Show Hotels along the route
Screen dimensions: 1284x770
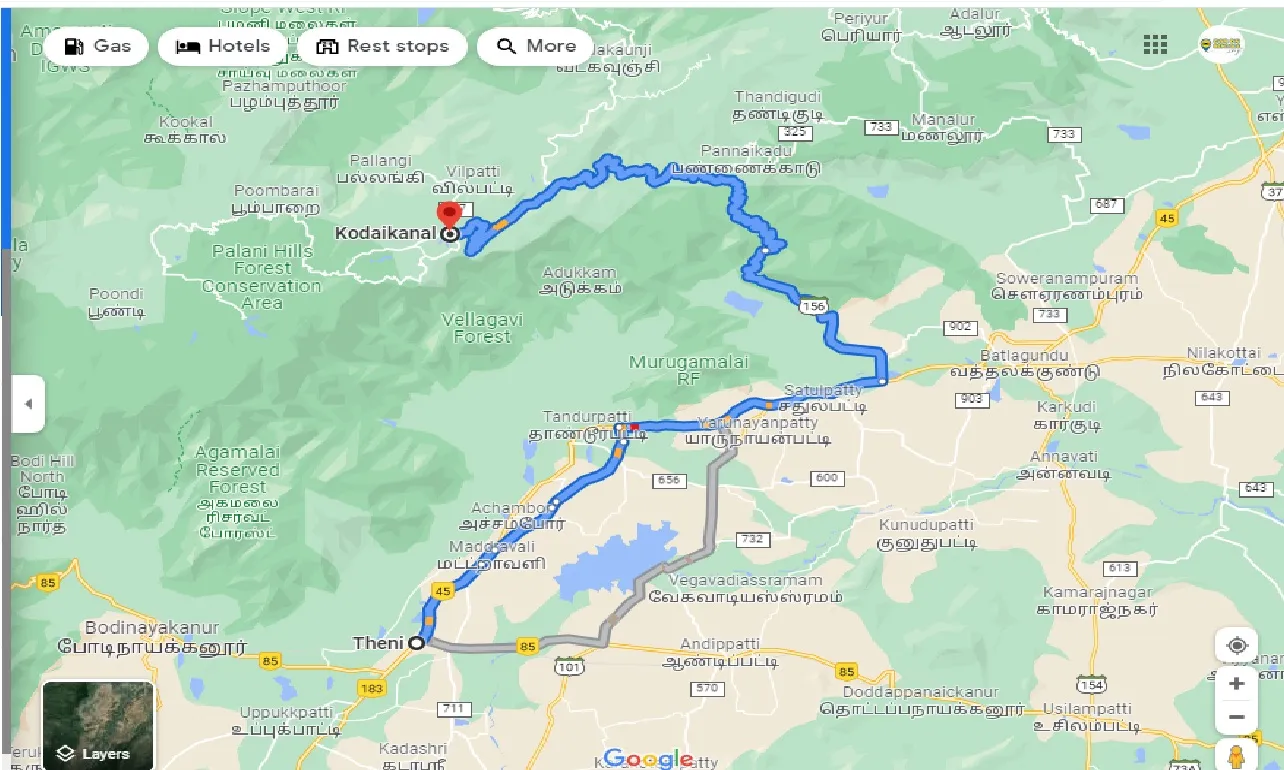tap(222, 46)
